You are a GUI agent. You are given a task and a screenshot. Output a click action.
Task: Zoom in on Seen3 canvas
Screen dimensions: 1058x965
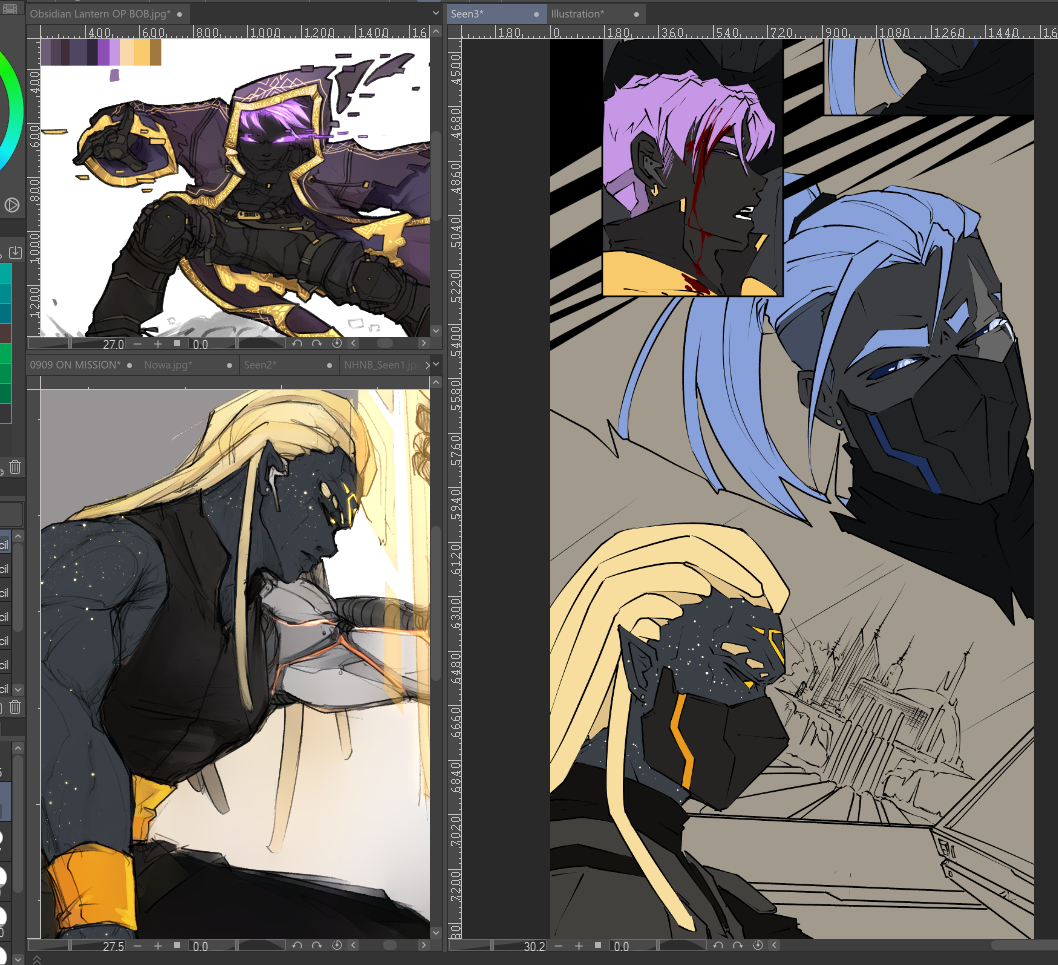point(579,946)
